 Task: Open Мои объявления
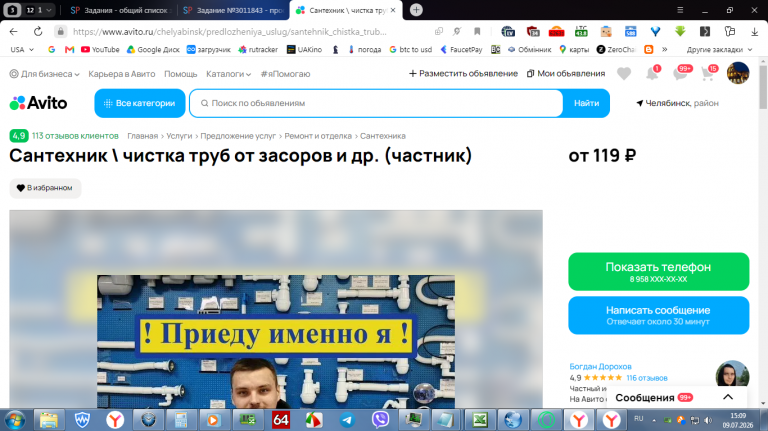(x=566, y=73)
